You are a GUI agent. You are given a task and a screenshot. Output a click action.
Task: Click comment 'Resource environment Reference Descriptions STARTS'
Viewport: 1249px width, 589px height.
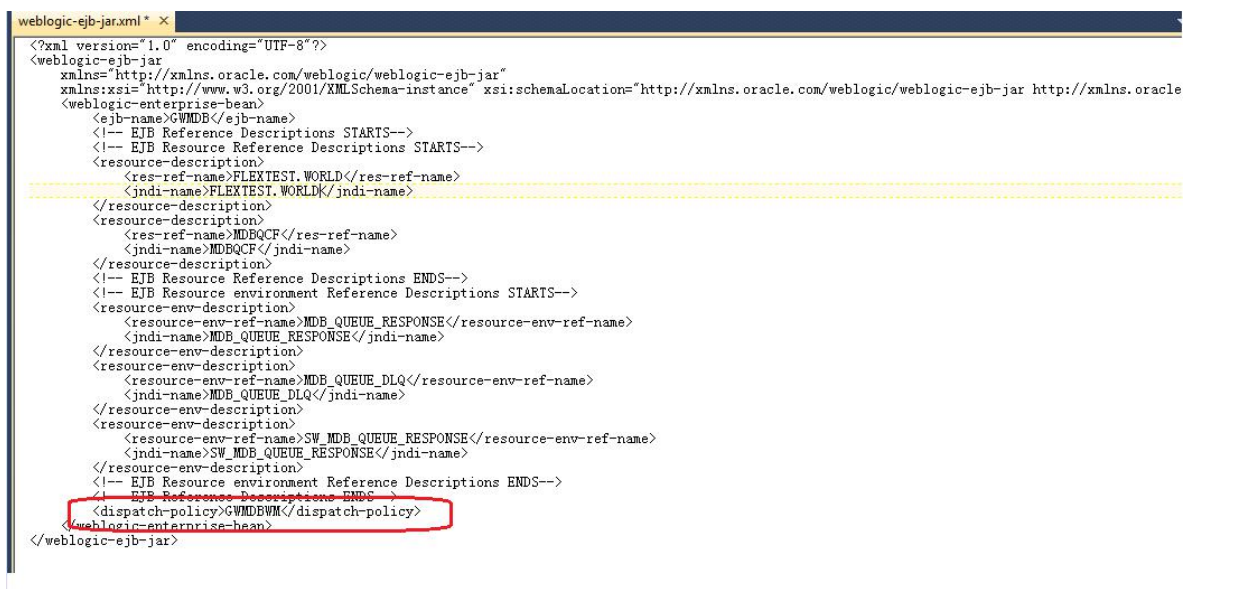(x=335, y=293)
